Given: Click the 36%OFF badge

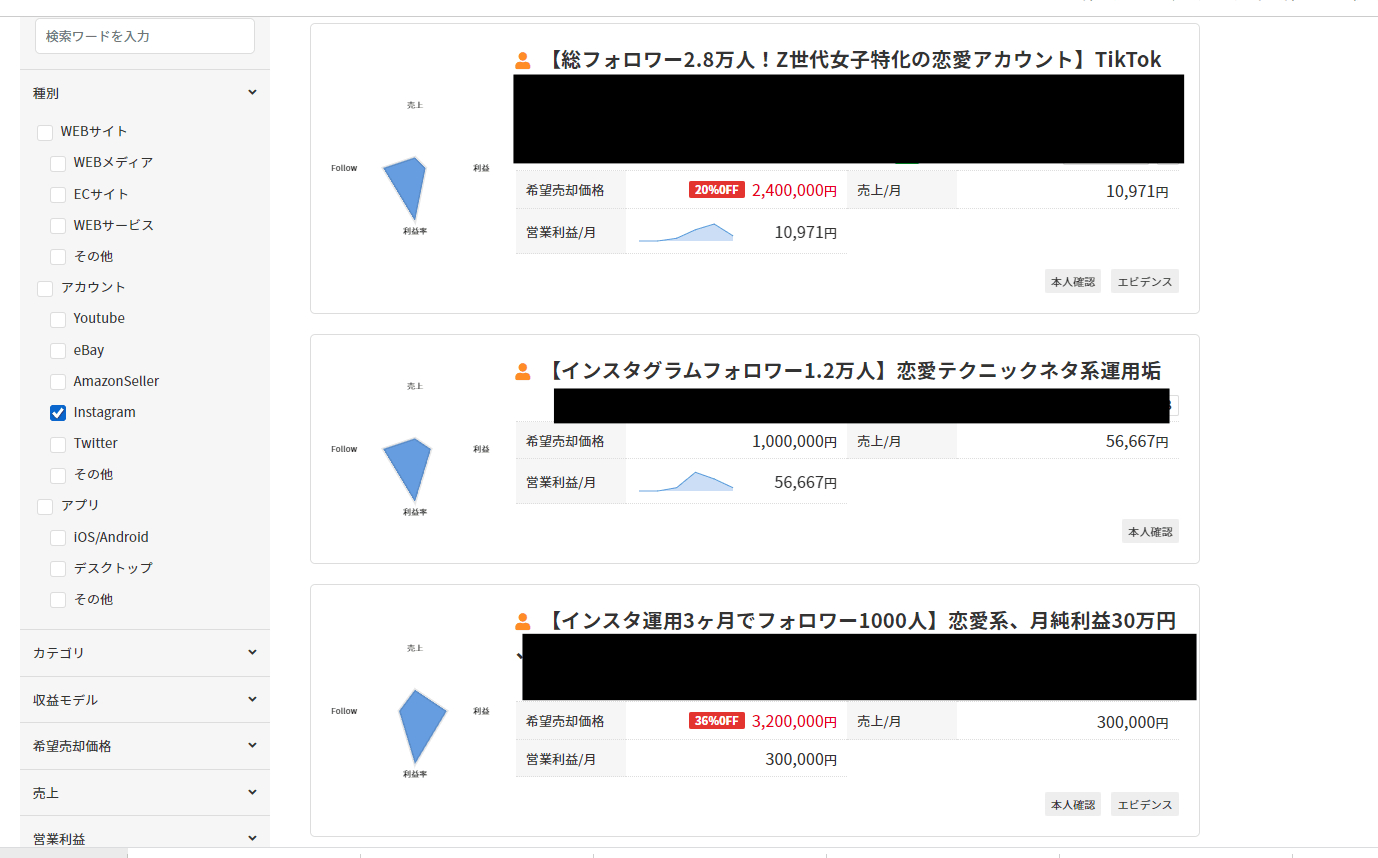Looking at the screenshot, I should [x=717, y=721].
